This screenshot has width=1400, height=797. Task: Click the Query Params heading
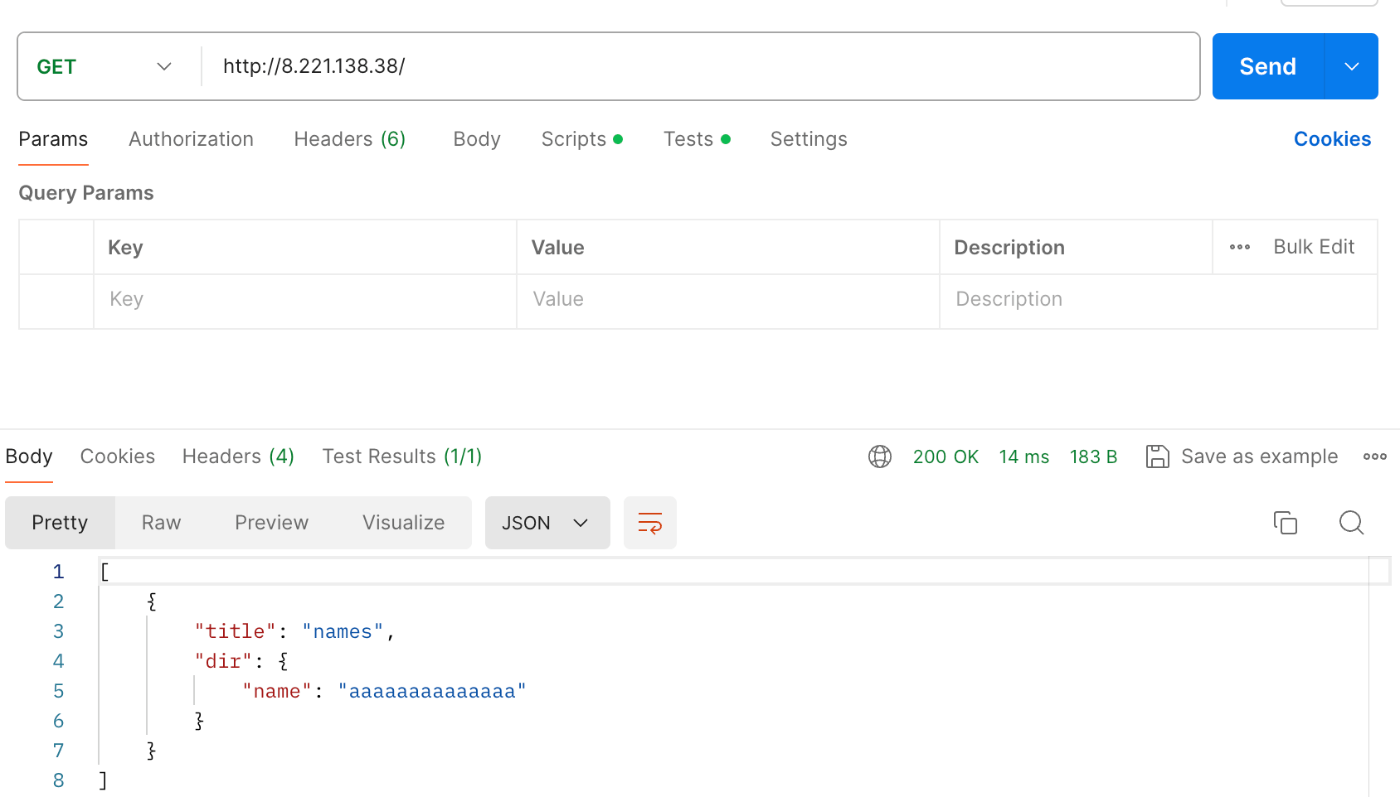click(x=86, y=193)
